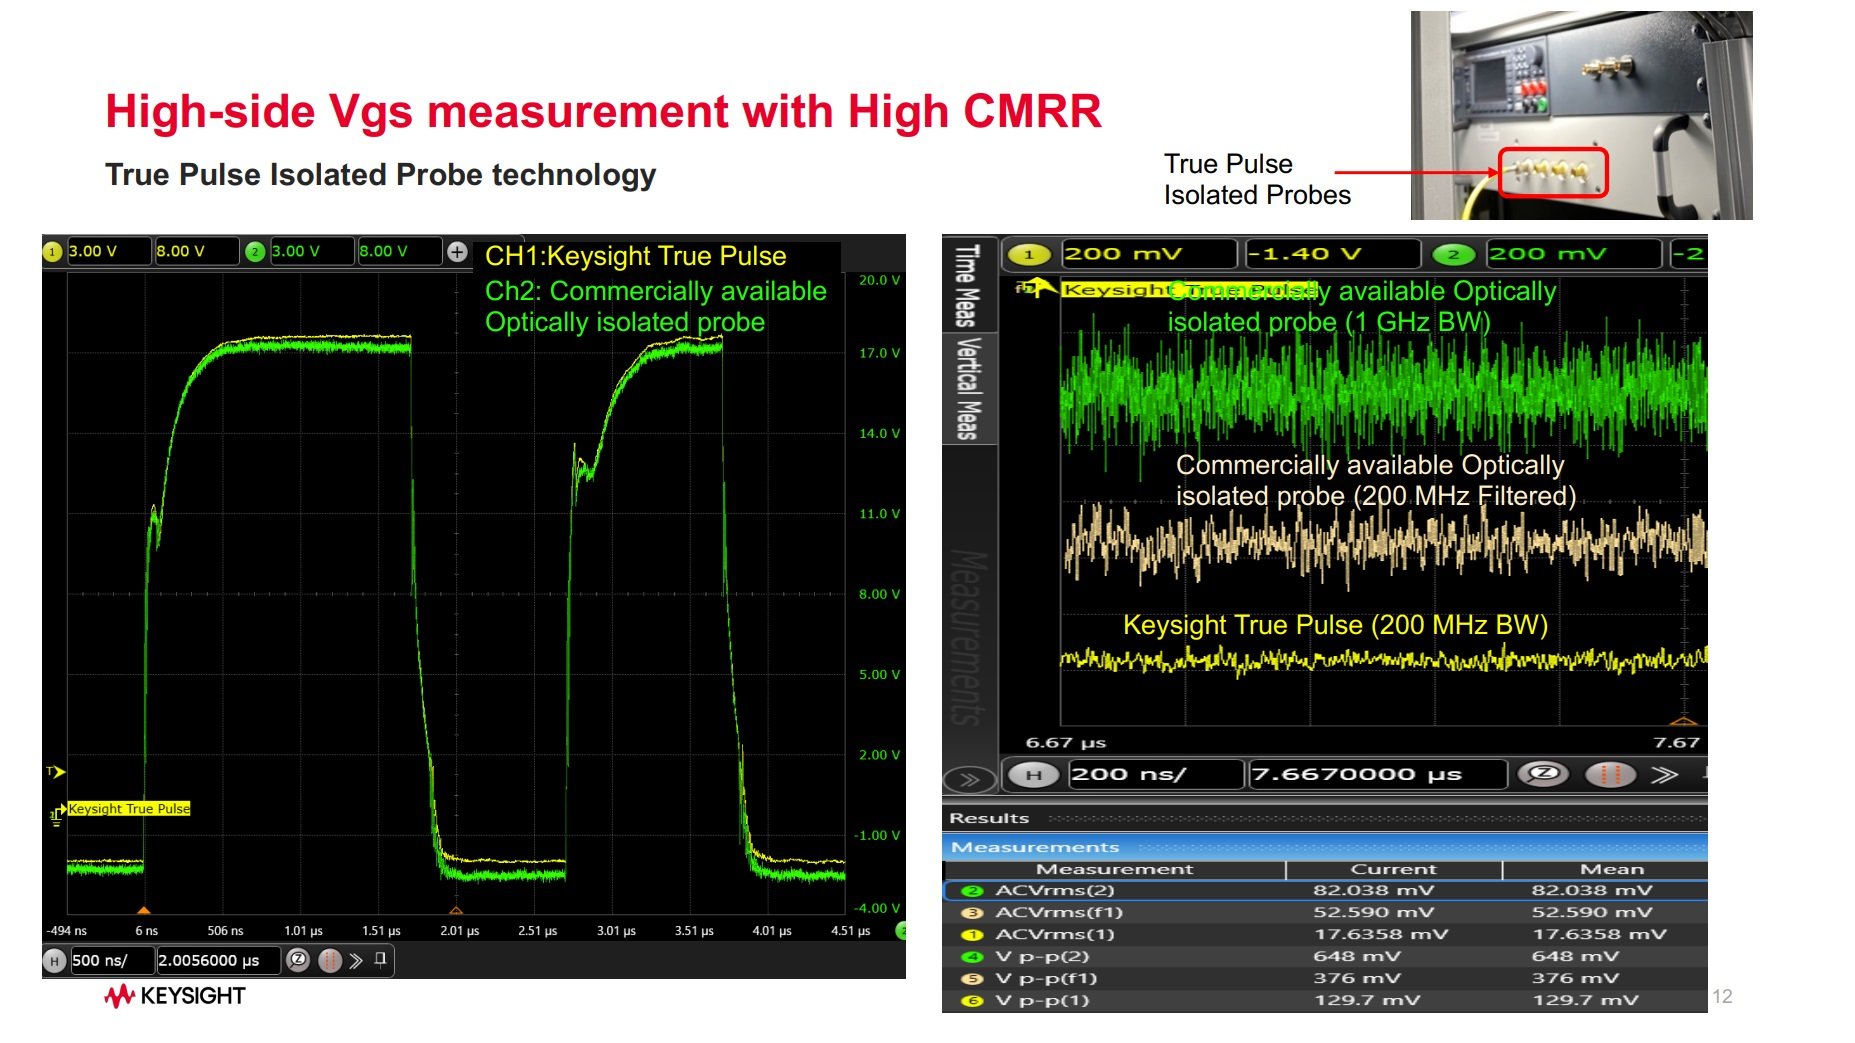The image size is (1855, 1043).
Task: Open Time Meas sidebar tab
Action: click(966, 286)
